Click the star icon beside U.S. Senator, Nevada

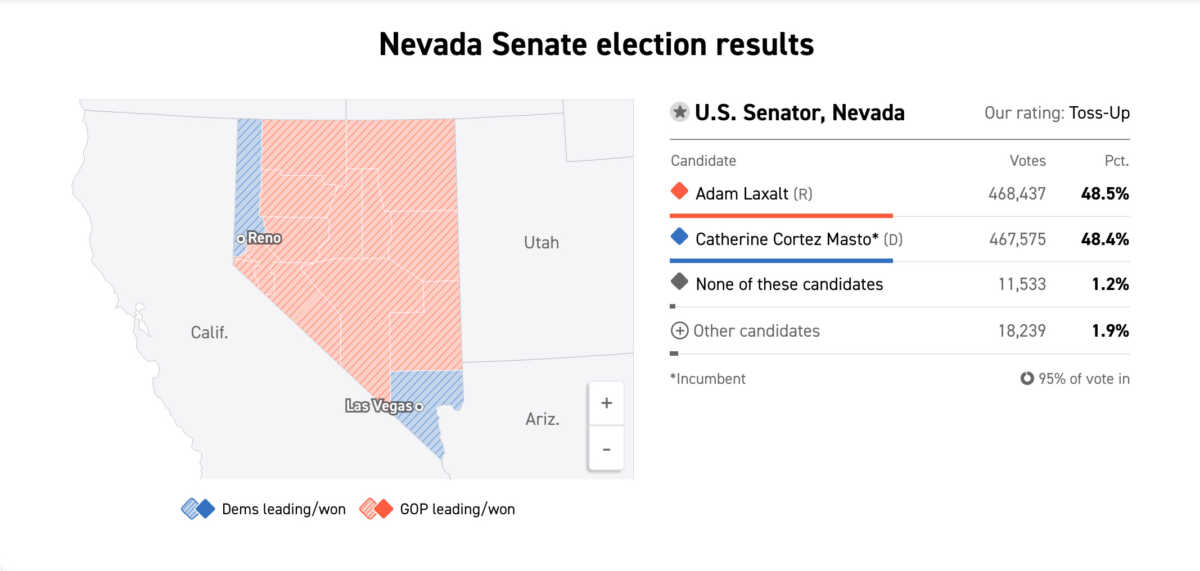coord(680,113)
